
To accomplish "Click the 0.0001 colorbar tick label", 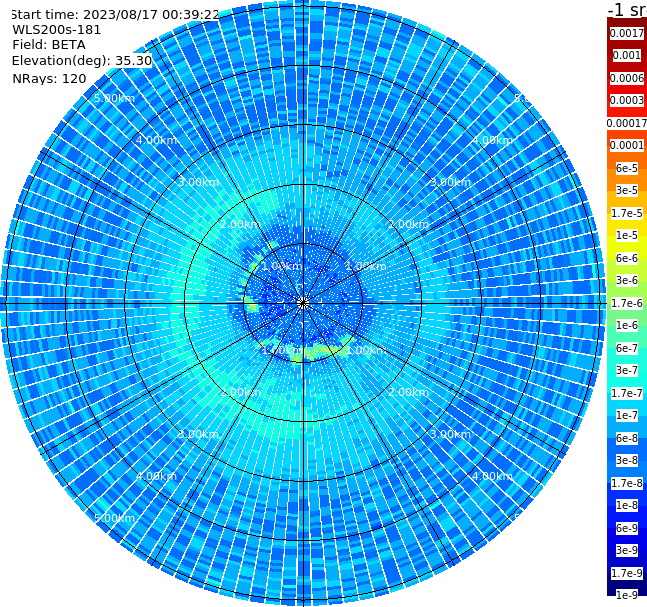I will click(627, 145).
